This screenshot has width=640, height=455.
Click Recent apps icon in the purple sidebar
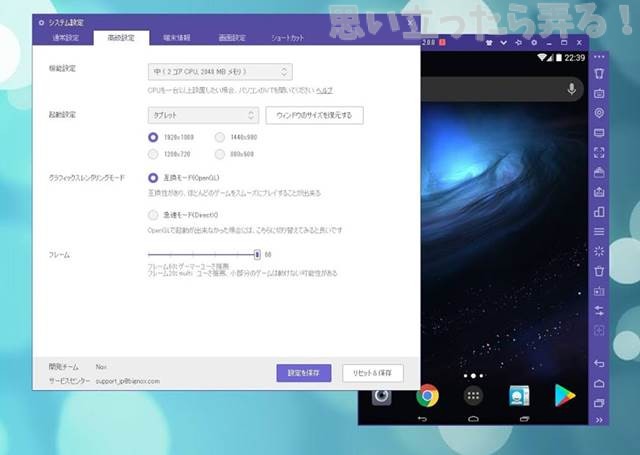point(599,403)
